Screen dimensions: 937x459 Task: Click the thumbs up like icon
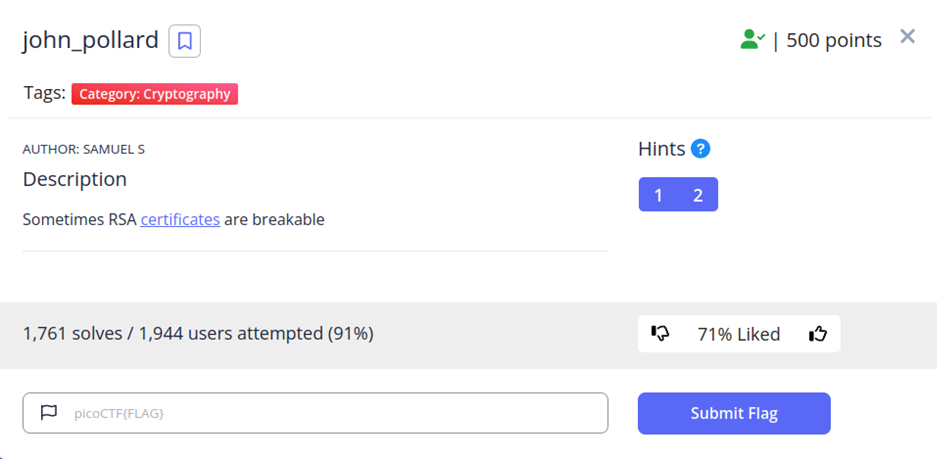pos(819,334)
